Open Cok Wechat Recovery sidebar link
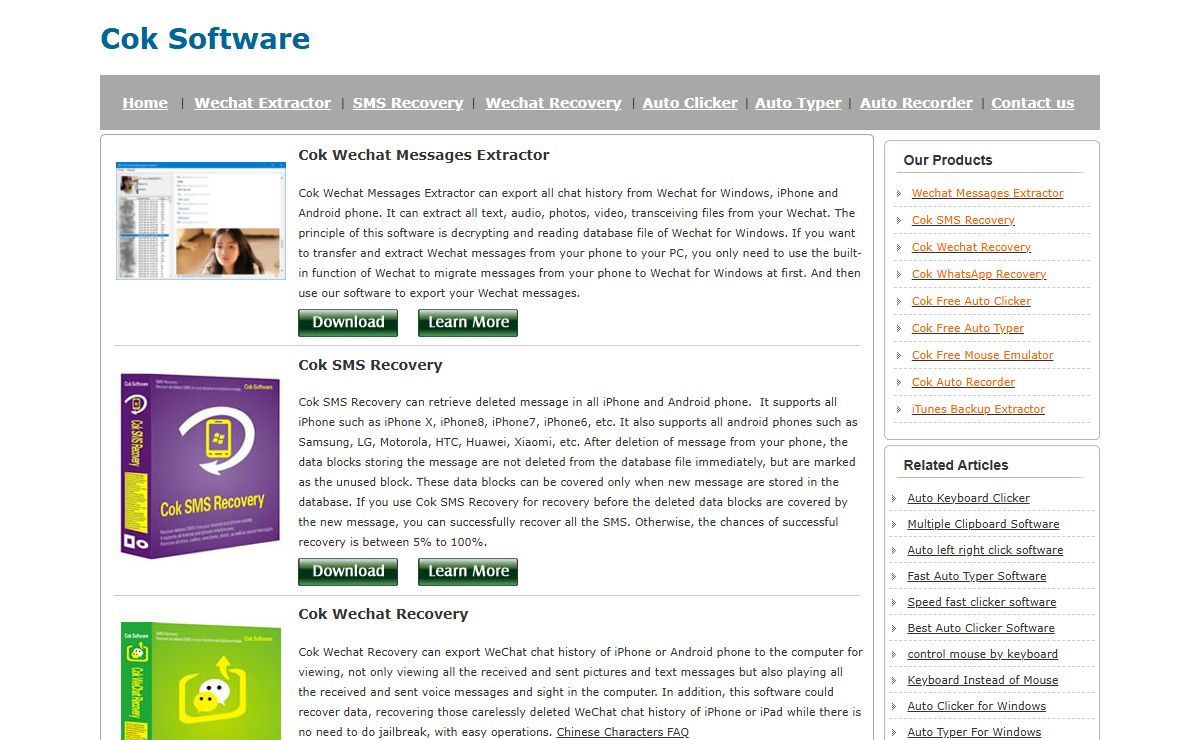 (971, 247)
